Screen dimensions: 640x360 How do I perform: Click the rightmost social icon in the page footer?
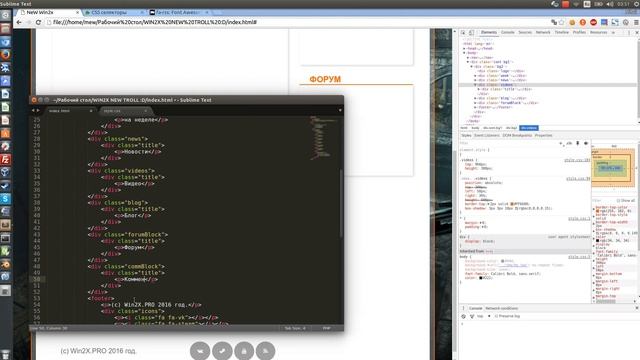(x=265, y=351)
